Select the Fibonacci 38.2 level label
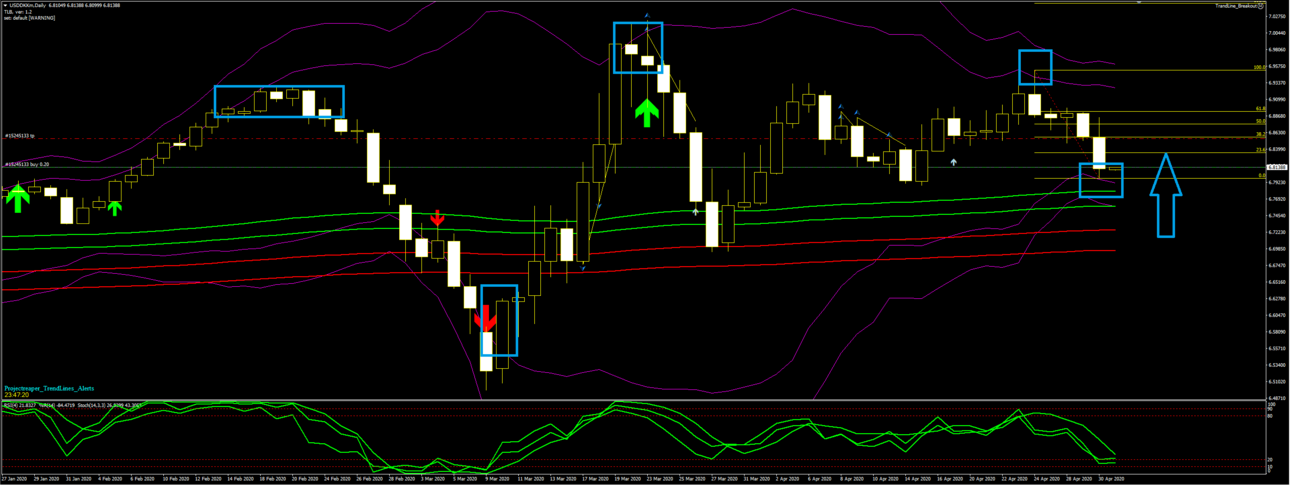 point(1260,135)
